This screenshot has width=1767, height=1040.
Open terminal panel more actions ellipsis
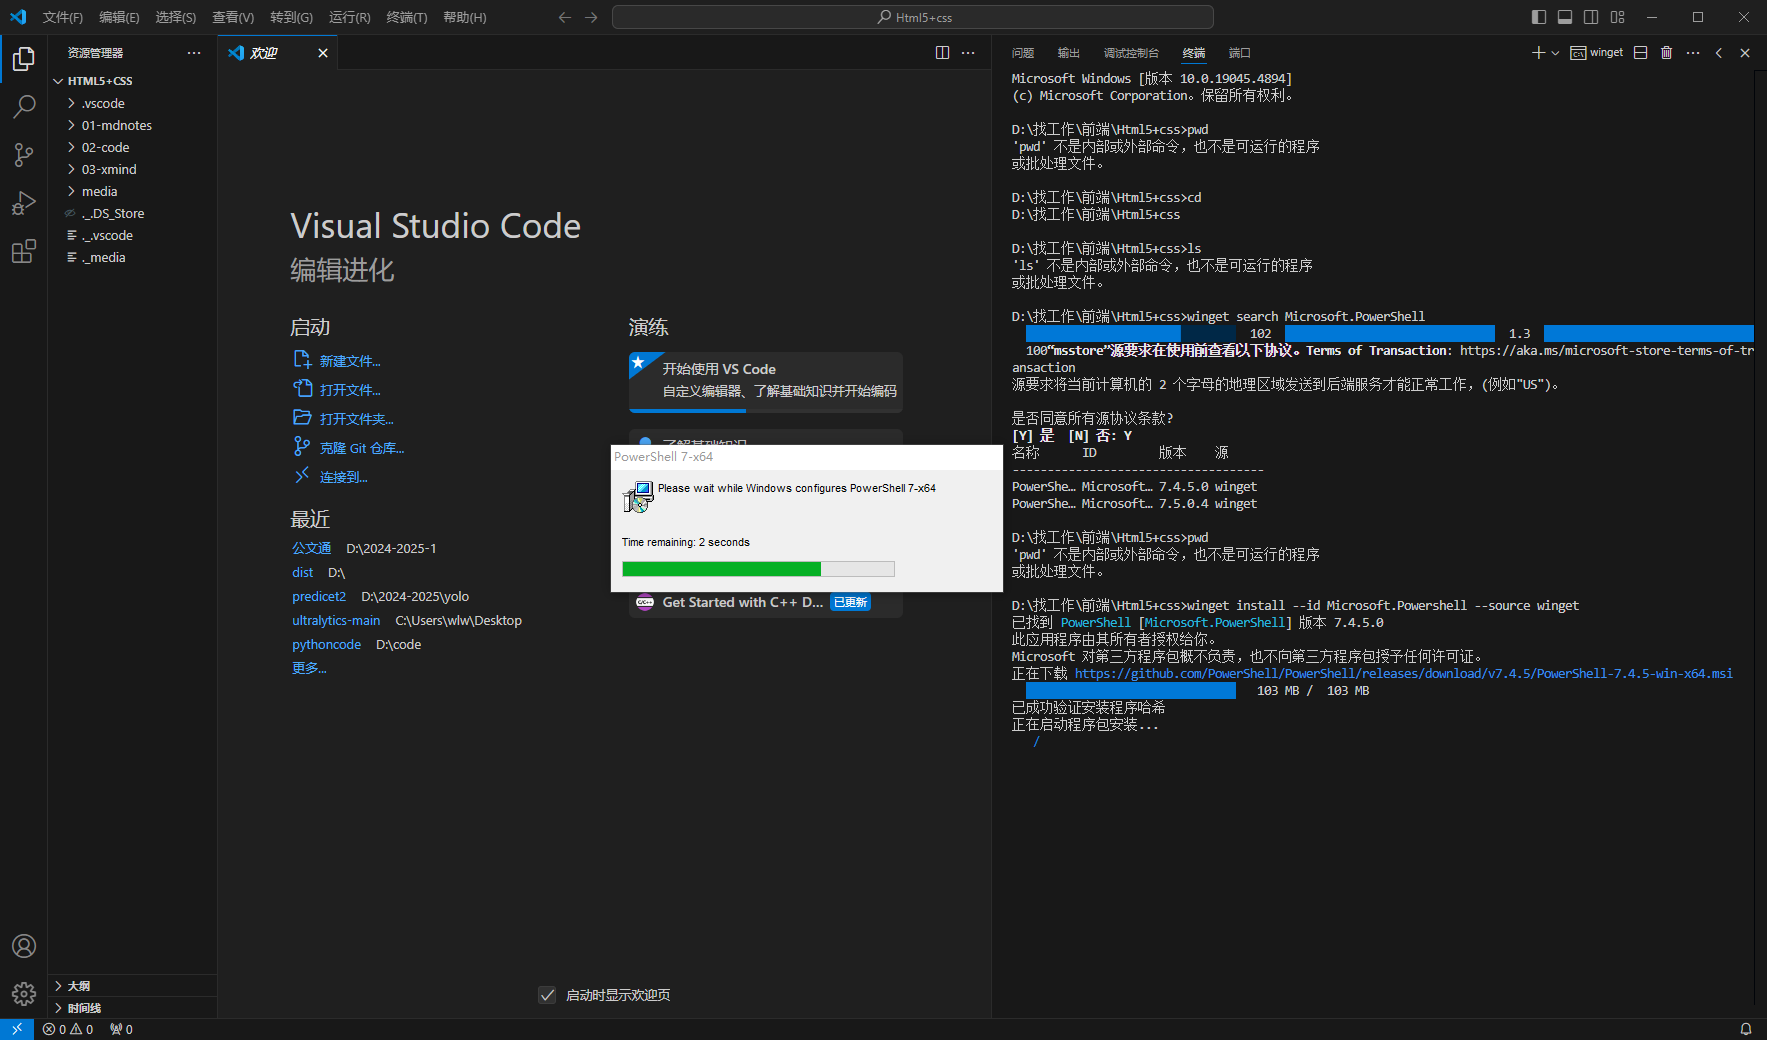click(x=1692, y=53)
